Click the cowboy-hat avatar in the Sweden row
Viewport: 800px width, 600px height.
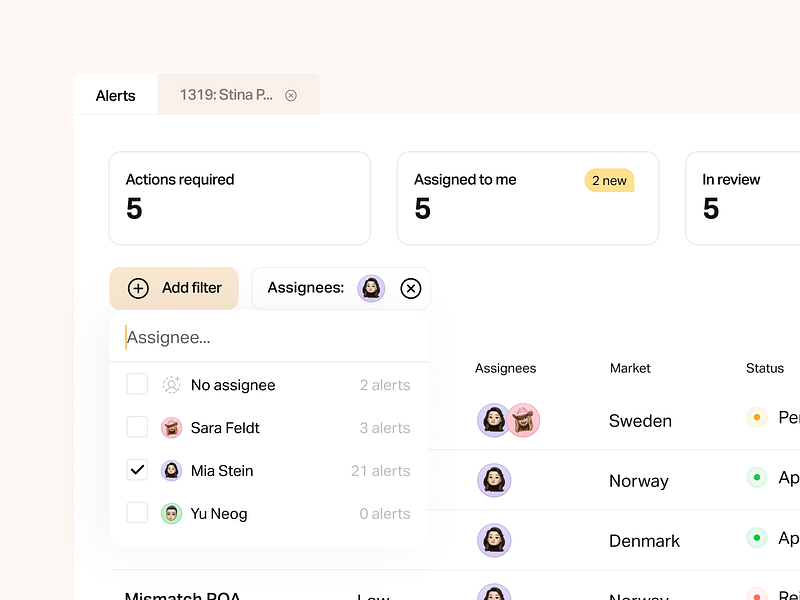(x=524, y=420)
